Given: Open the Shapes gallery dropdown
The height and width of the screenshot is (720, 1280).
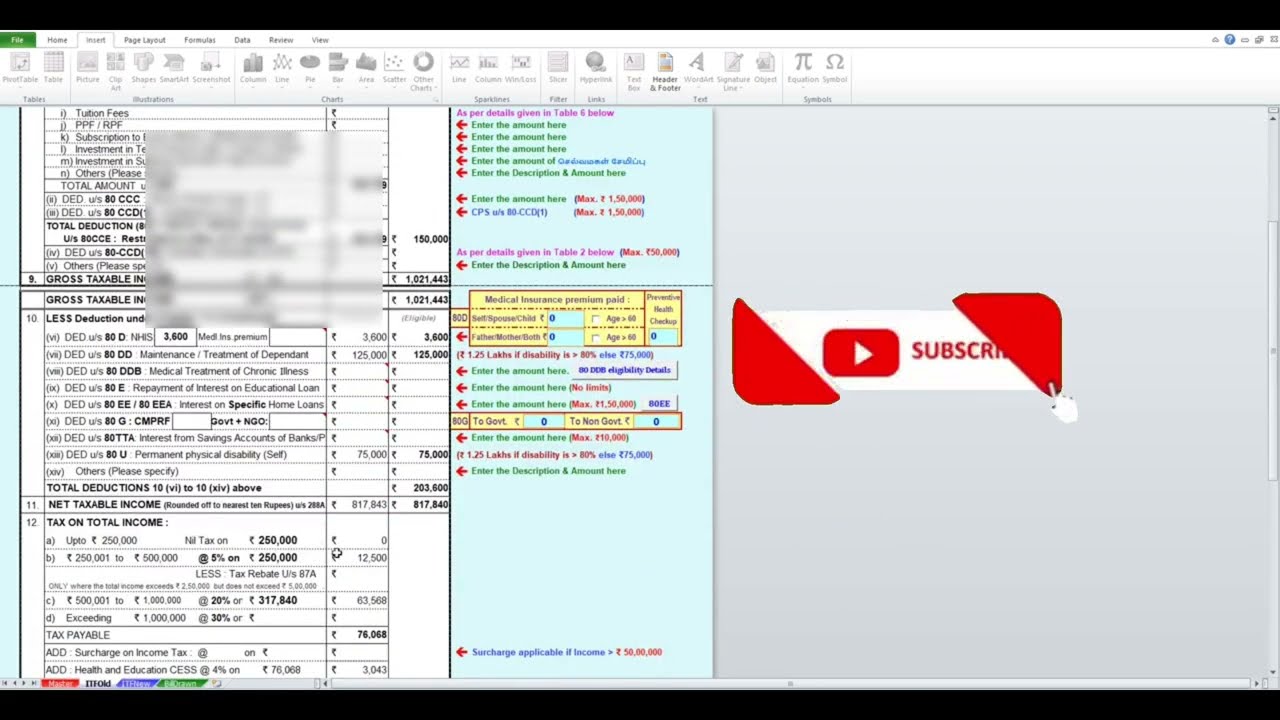Looking at the screenshot, I should coord(144,68).
